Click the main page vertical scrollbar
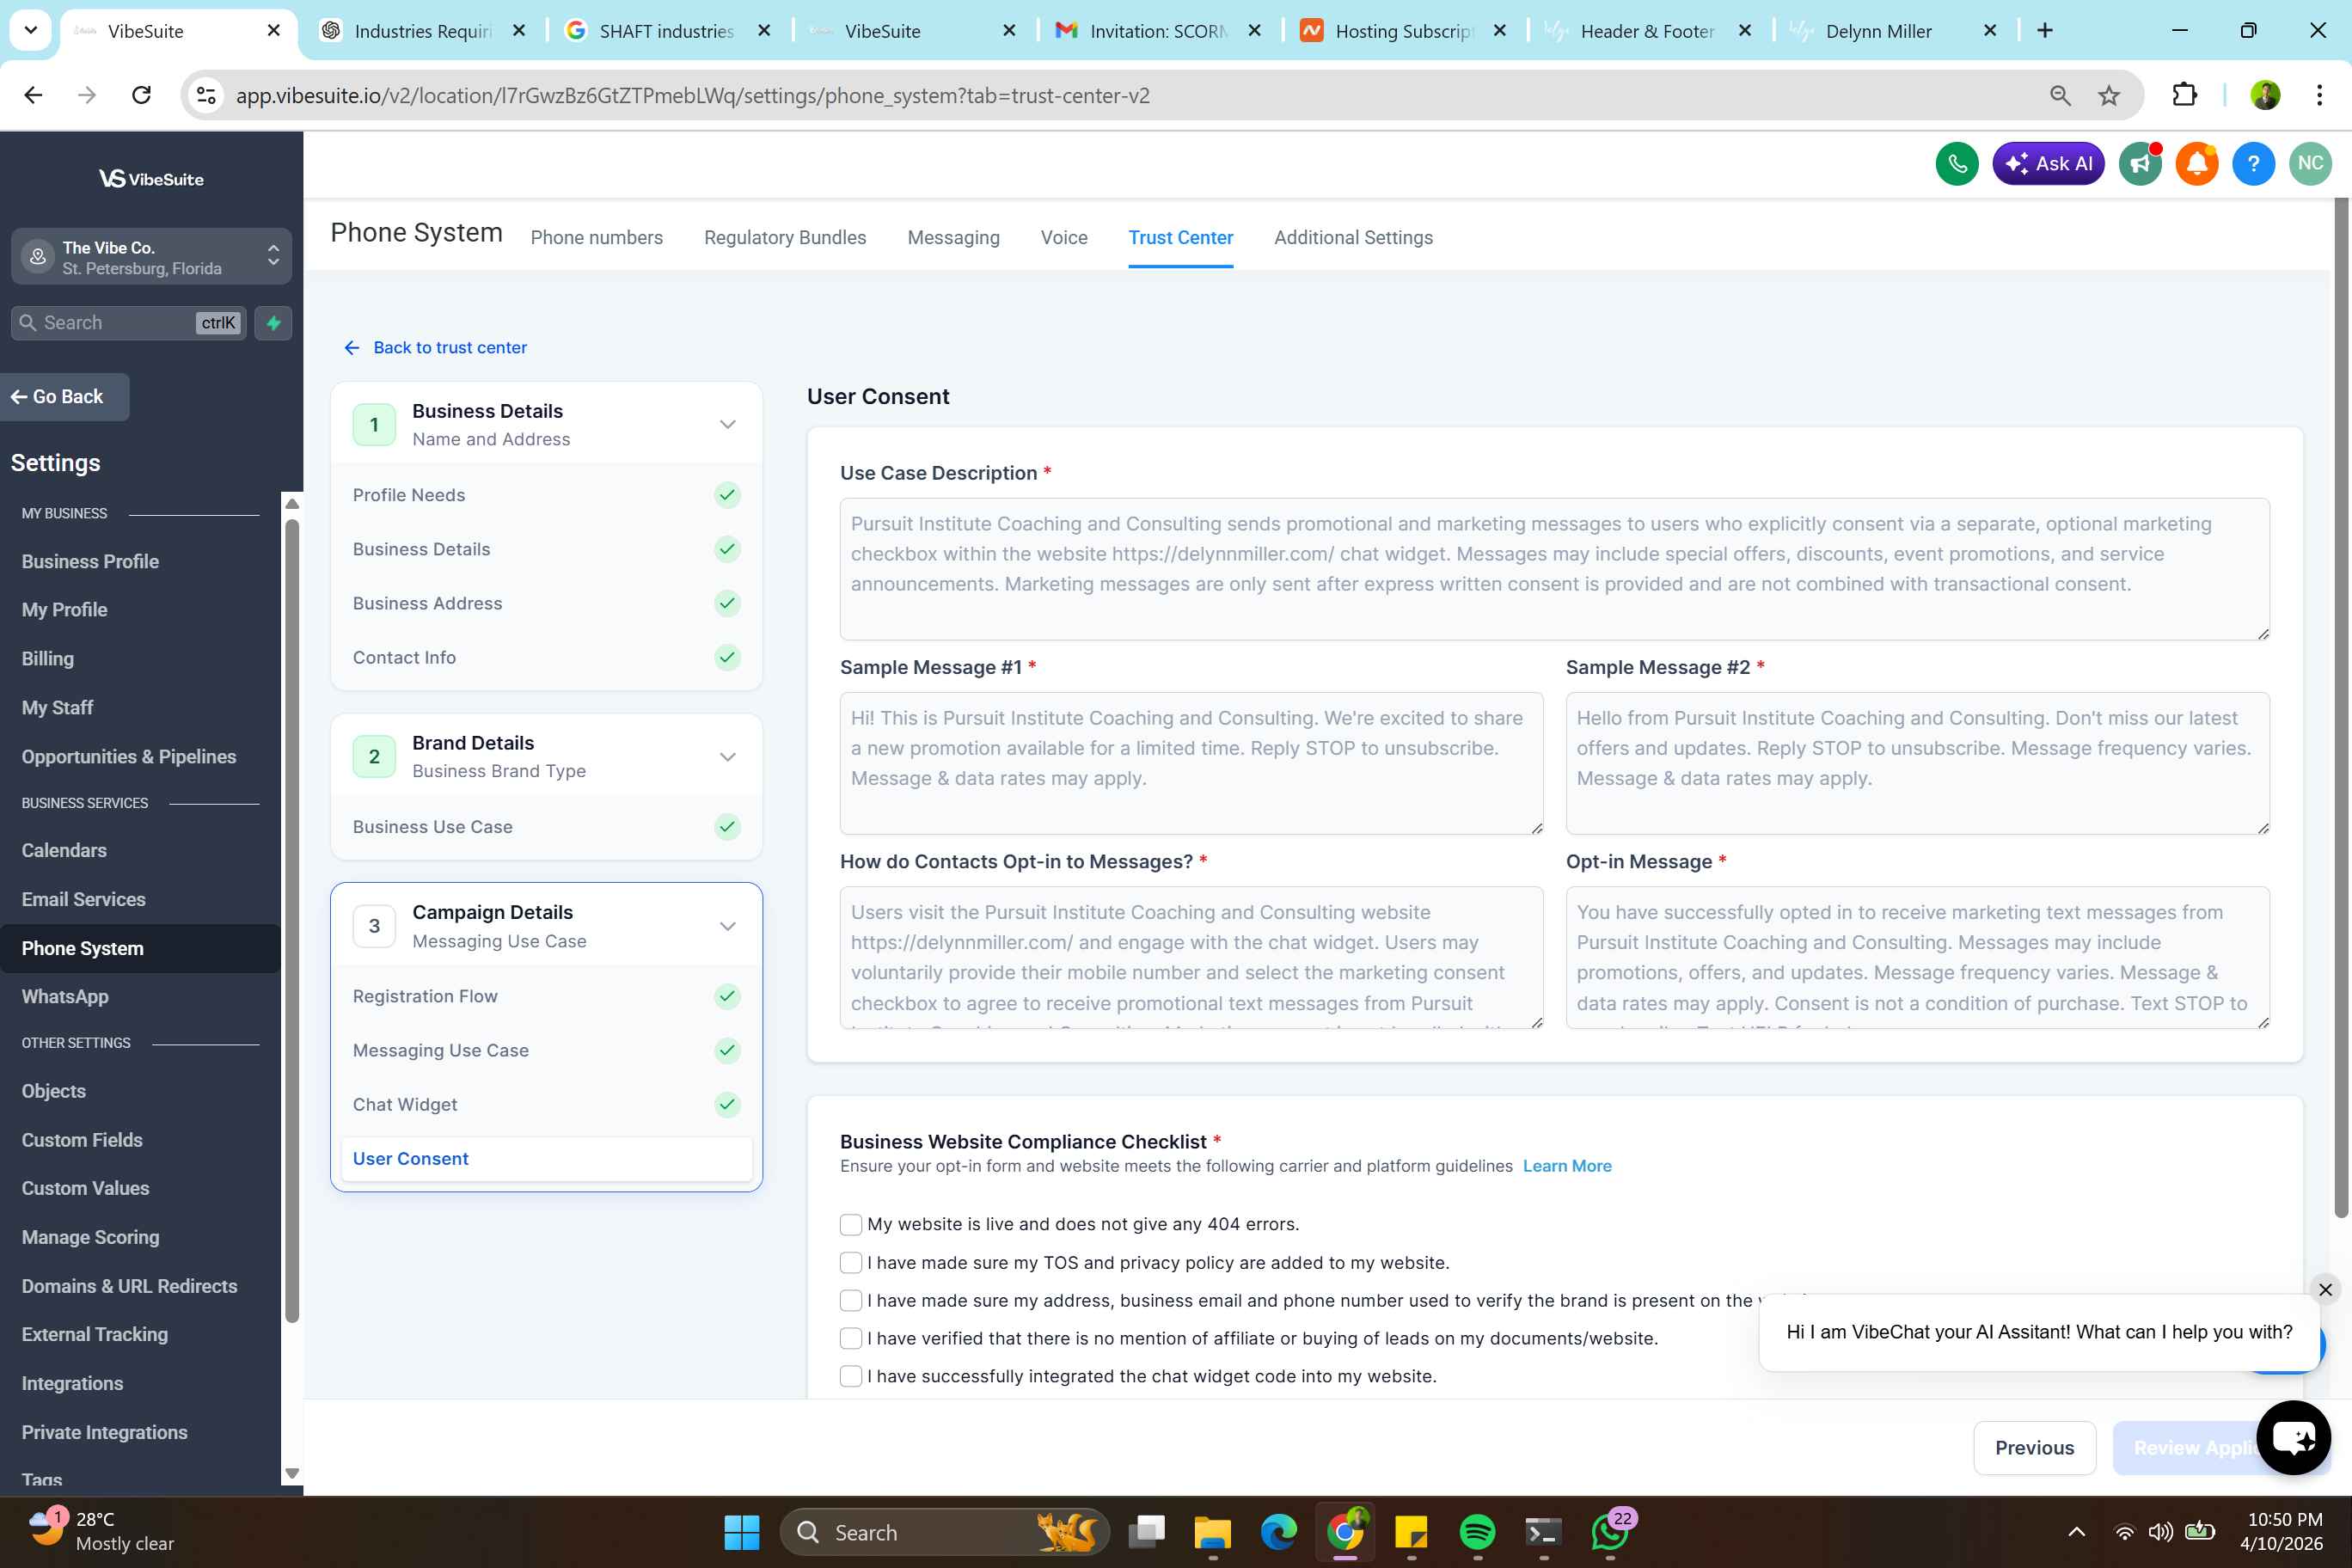The image size is (2352, 1568). 2341,707
